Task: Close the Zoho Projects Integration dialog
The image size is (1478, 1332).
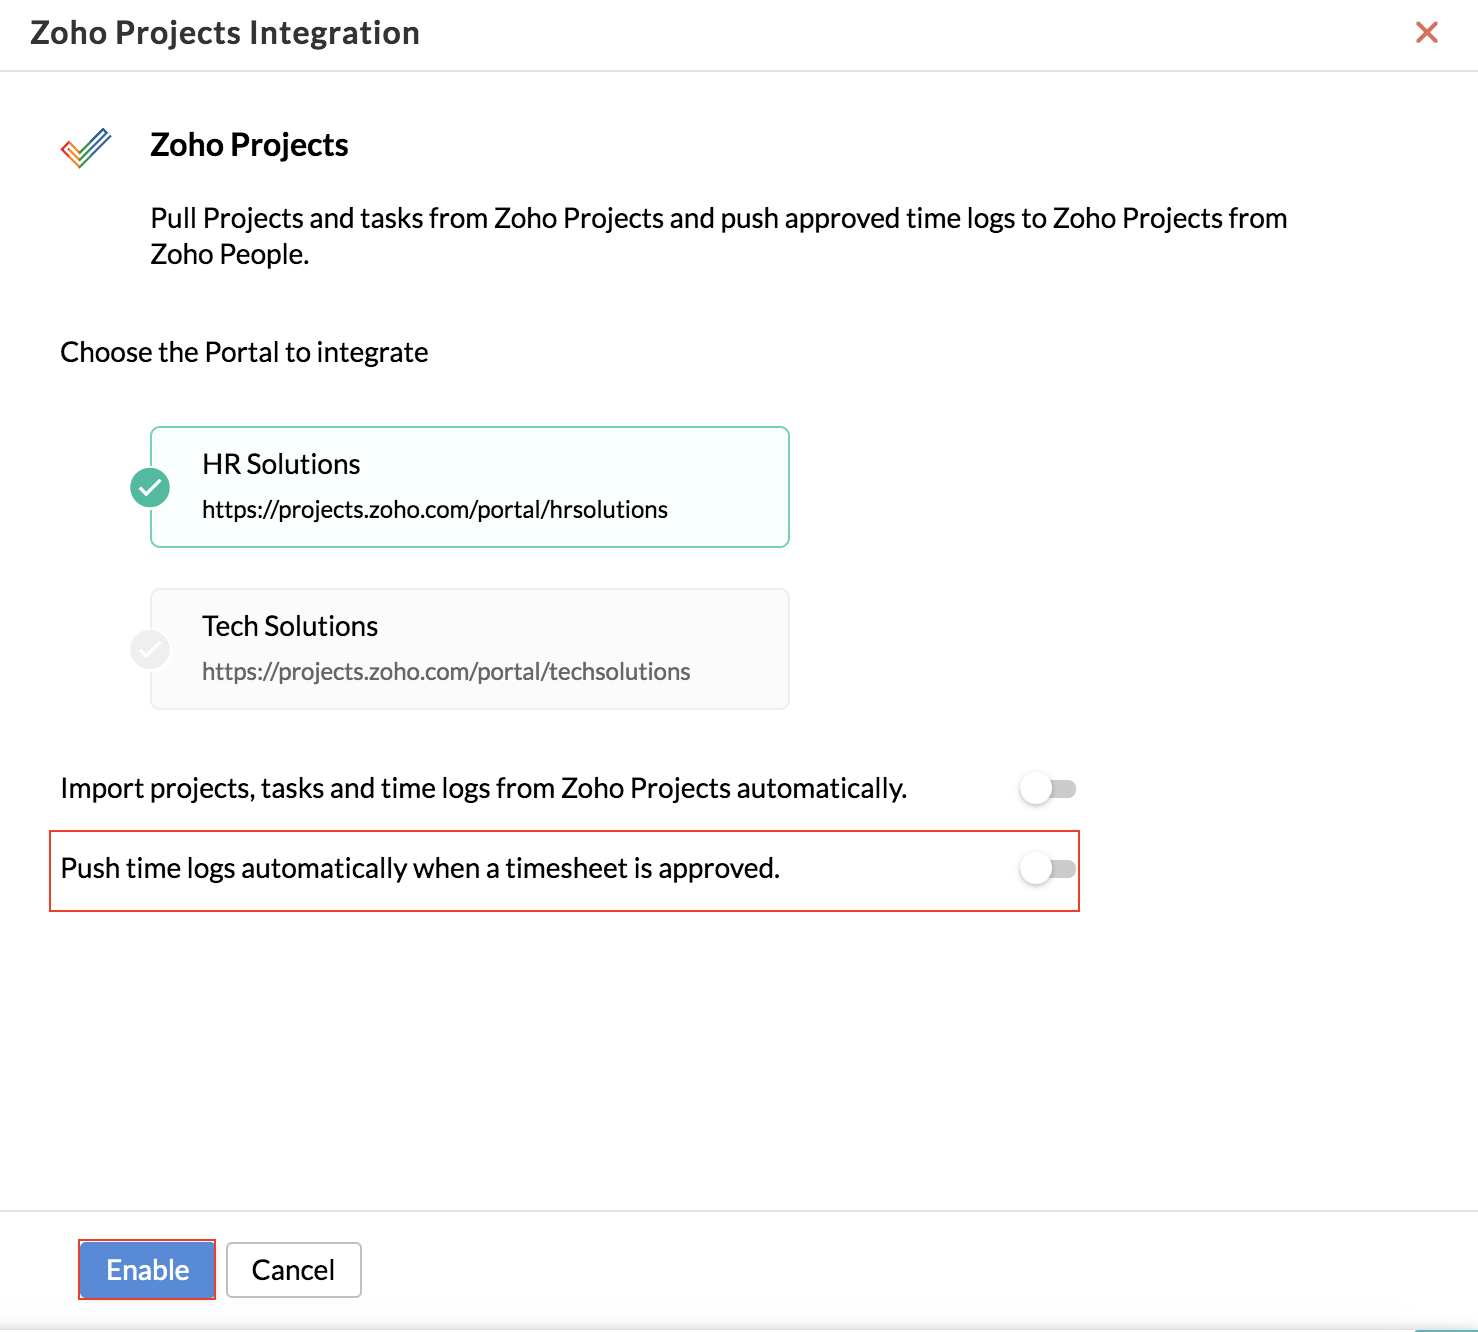Action: [x=1427, y=33]
